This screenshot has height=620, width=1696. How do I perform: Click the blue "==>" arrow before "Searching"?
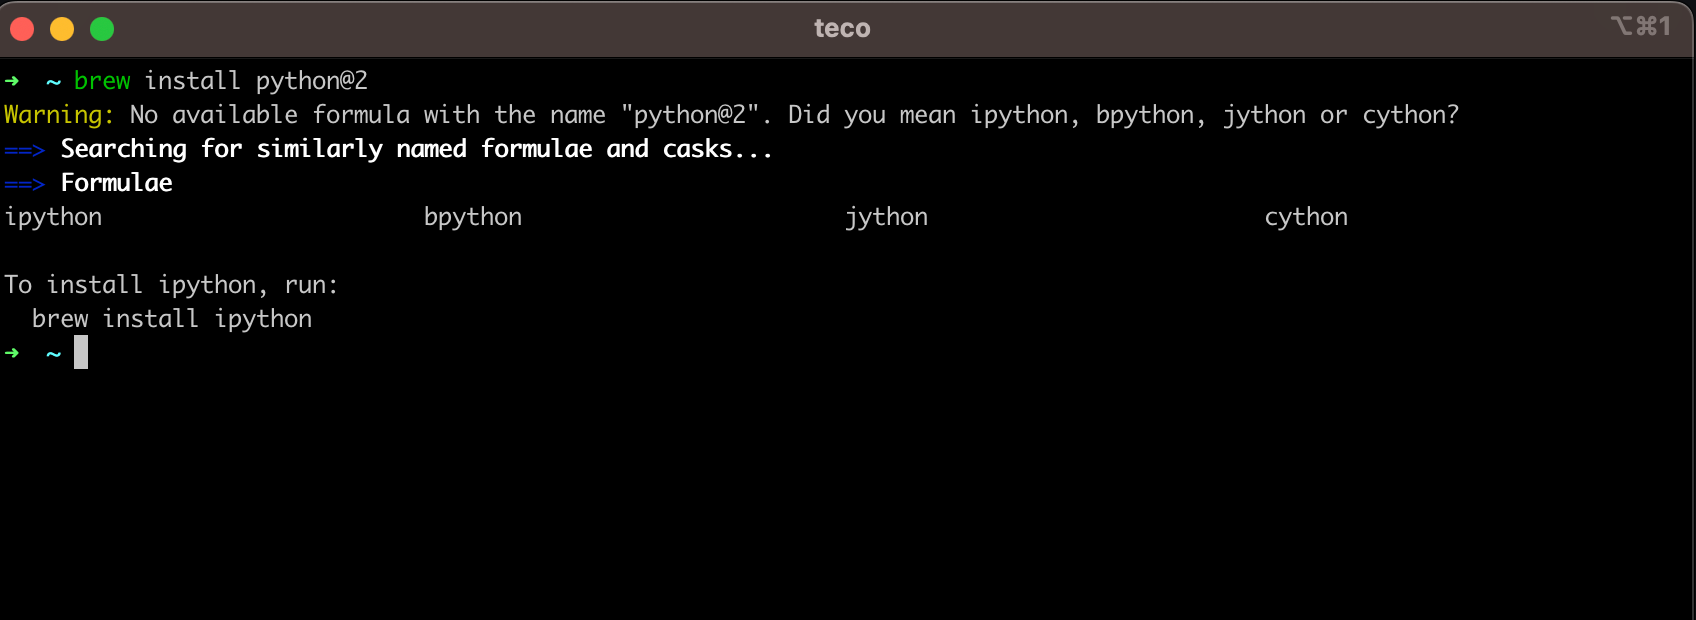click(x=24, y=150)
